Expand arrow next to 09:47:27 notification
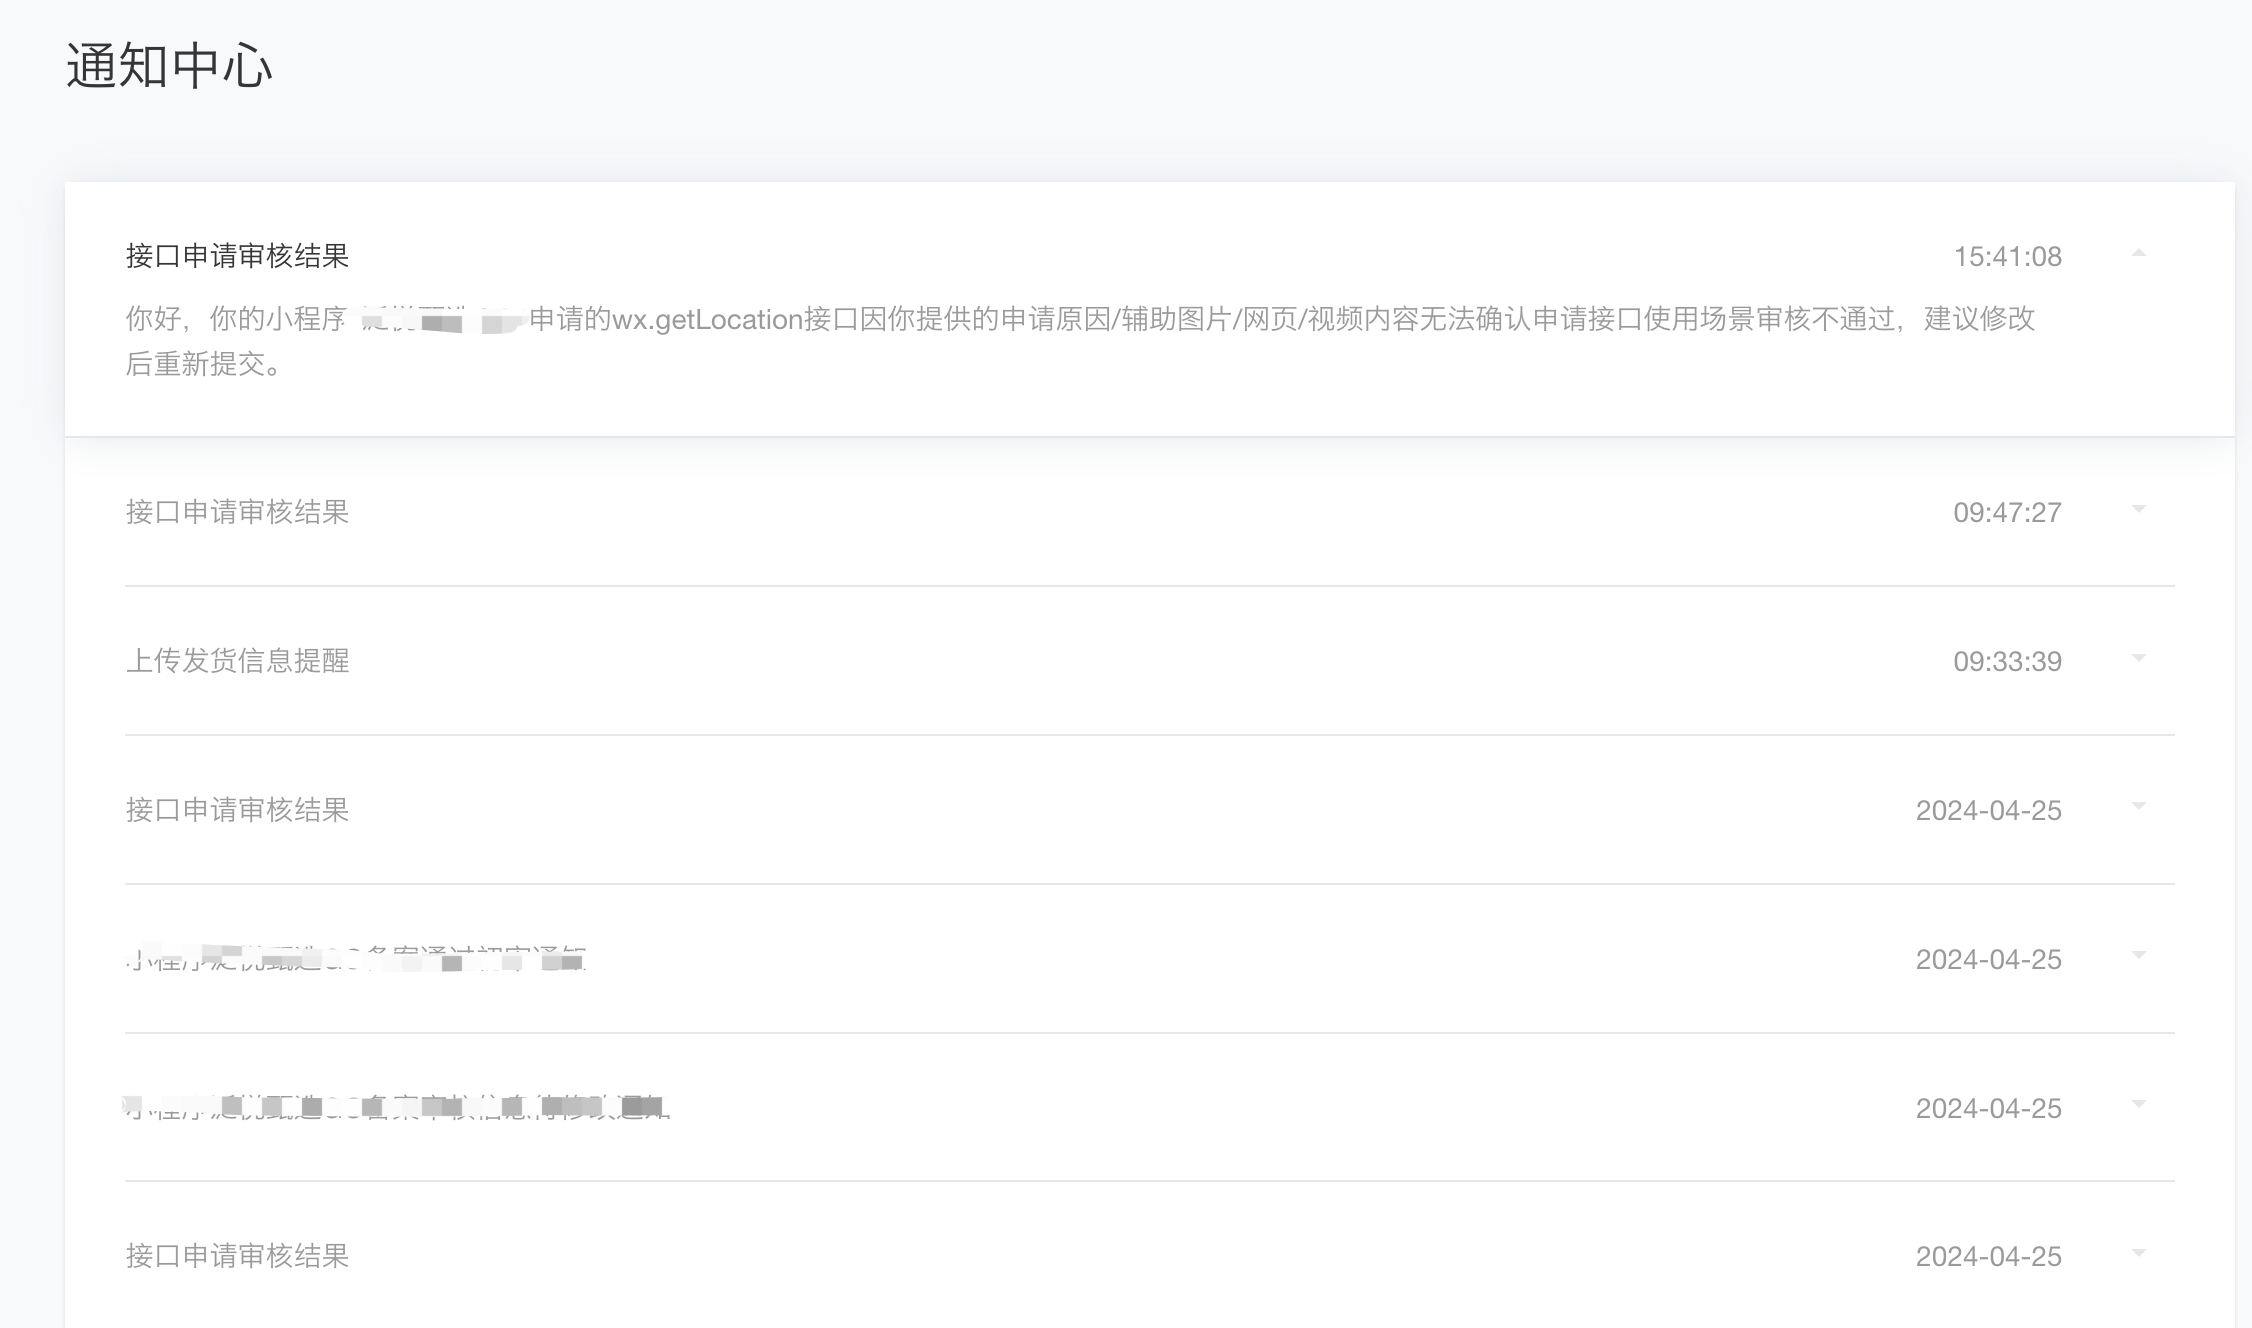The image size is (2252, 1328). pyautogui.click(x=2138, y=510)
